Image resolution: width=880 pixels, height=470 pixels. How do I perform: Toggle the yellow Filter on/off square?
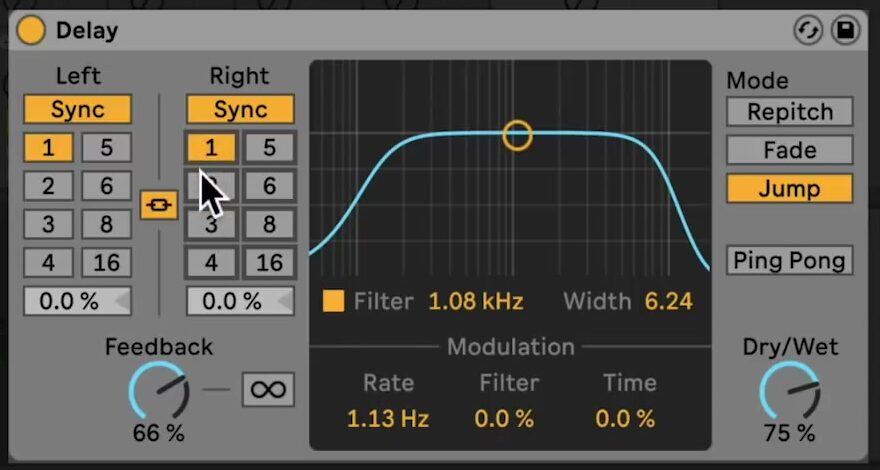[333, 301]
